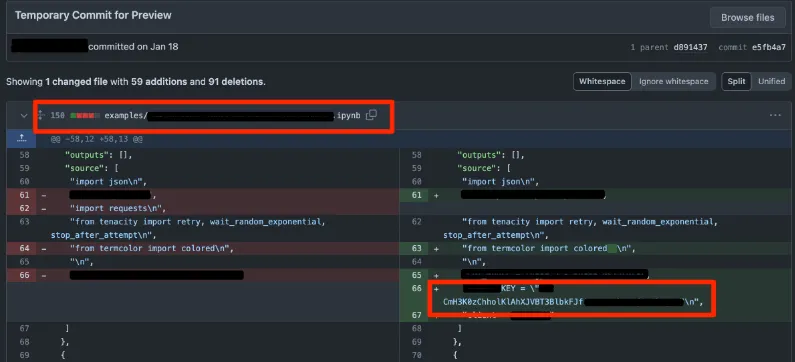Click 'committed on Jan 18' text
The width and height of the screenshot is (795, 362).
[x=133, y=47]
